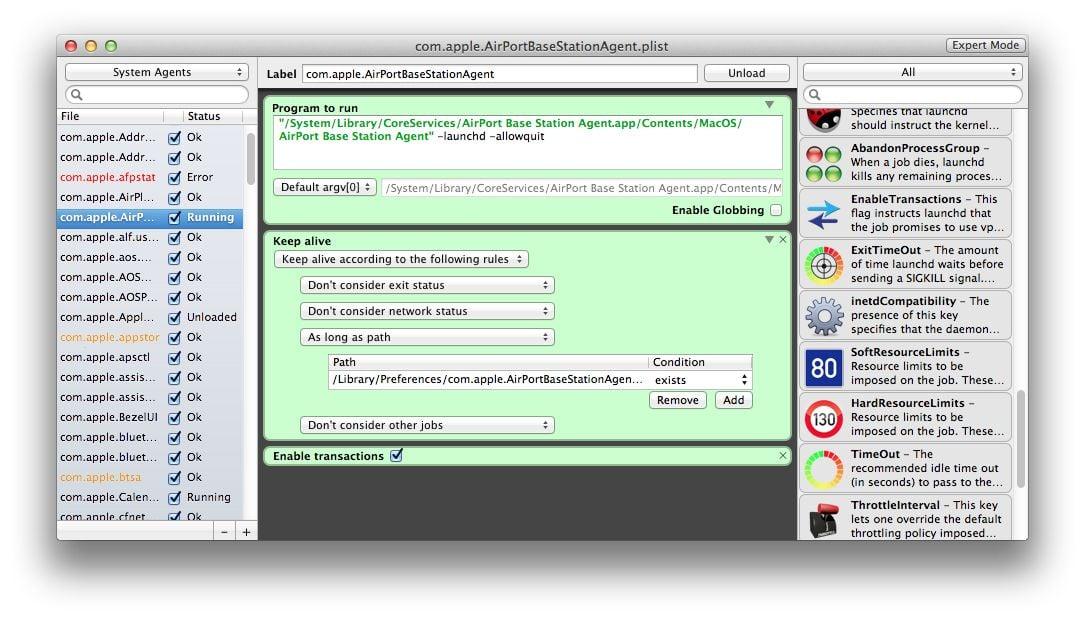This screenshot has width=1085, height=619.
Task: Click the ThrottleInterval lever icon
Action: [823, 520]
